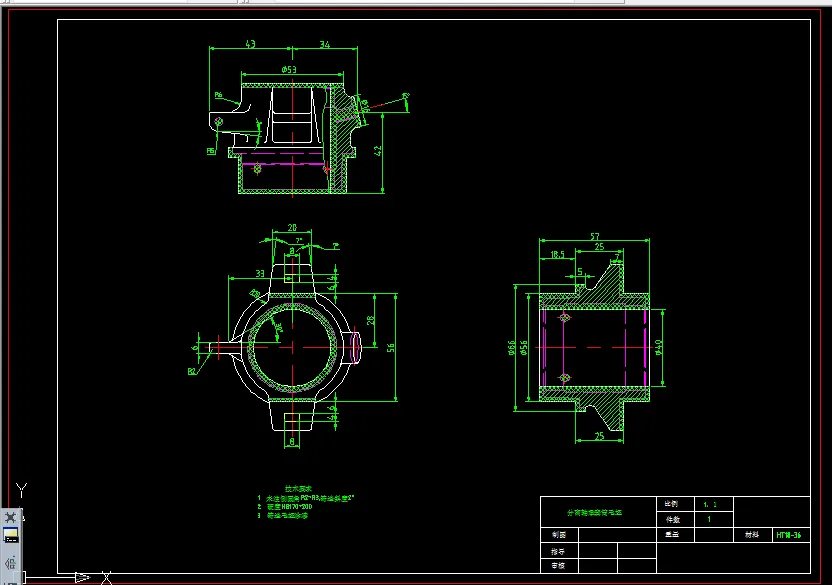Image resolution: width=832 pixels, height=585 pixels.
Task: Pick the ø56 diameter dimension
Action: click(x=524, y=348)
